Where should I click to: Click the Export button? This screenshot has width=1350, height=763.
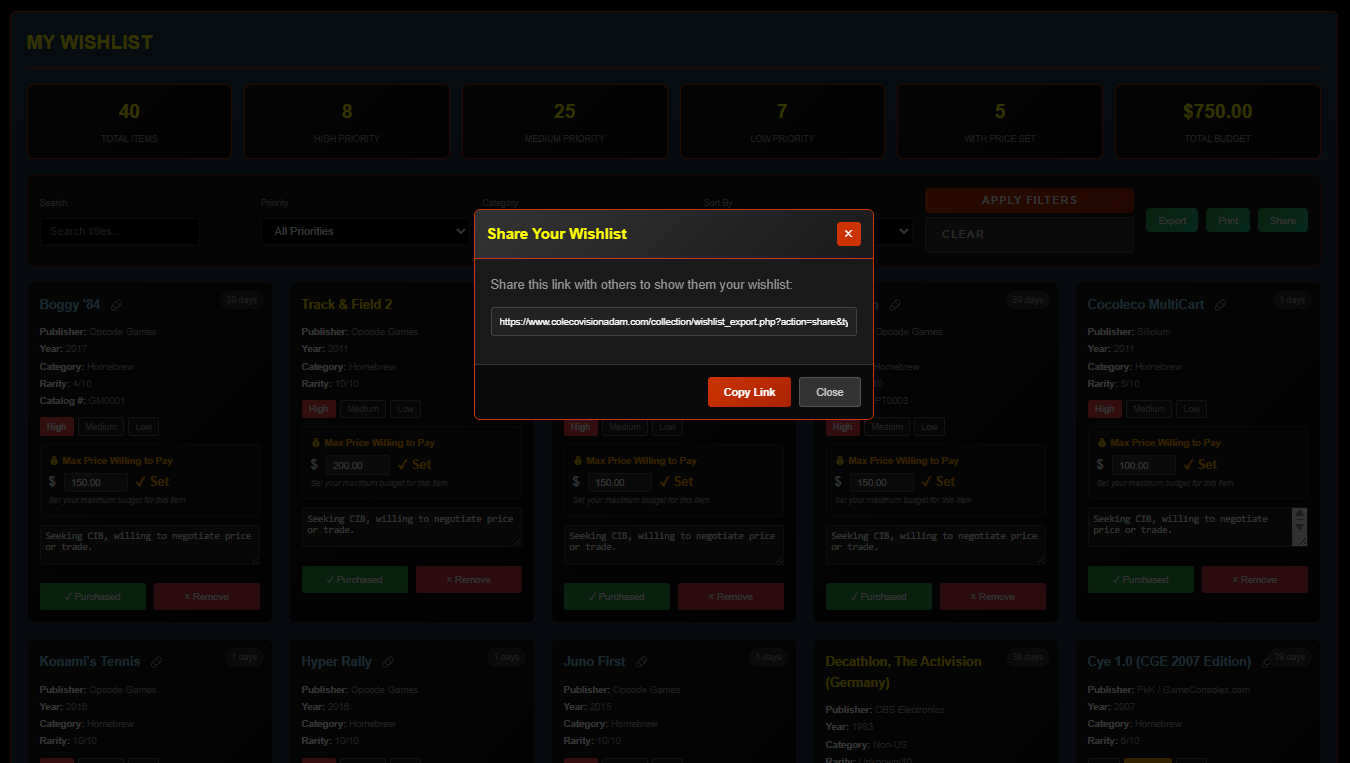(x=1171, y=221)
